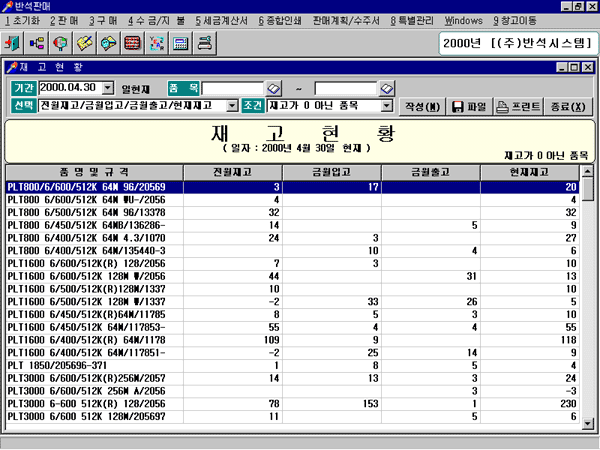Select row PLT3000 6/600/512K(R)256M/2057
The image size is (600, 450).
point(293,378)
